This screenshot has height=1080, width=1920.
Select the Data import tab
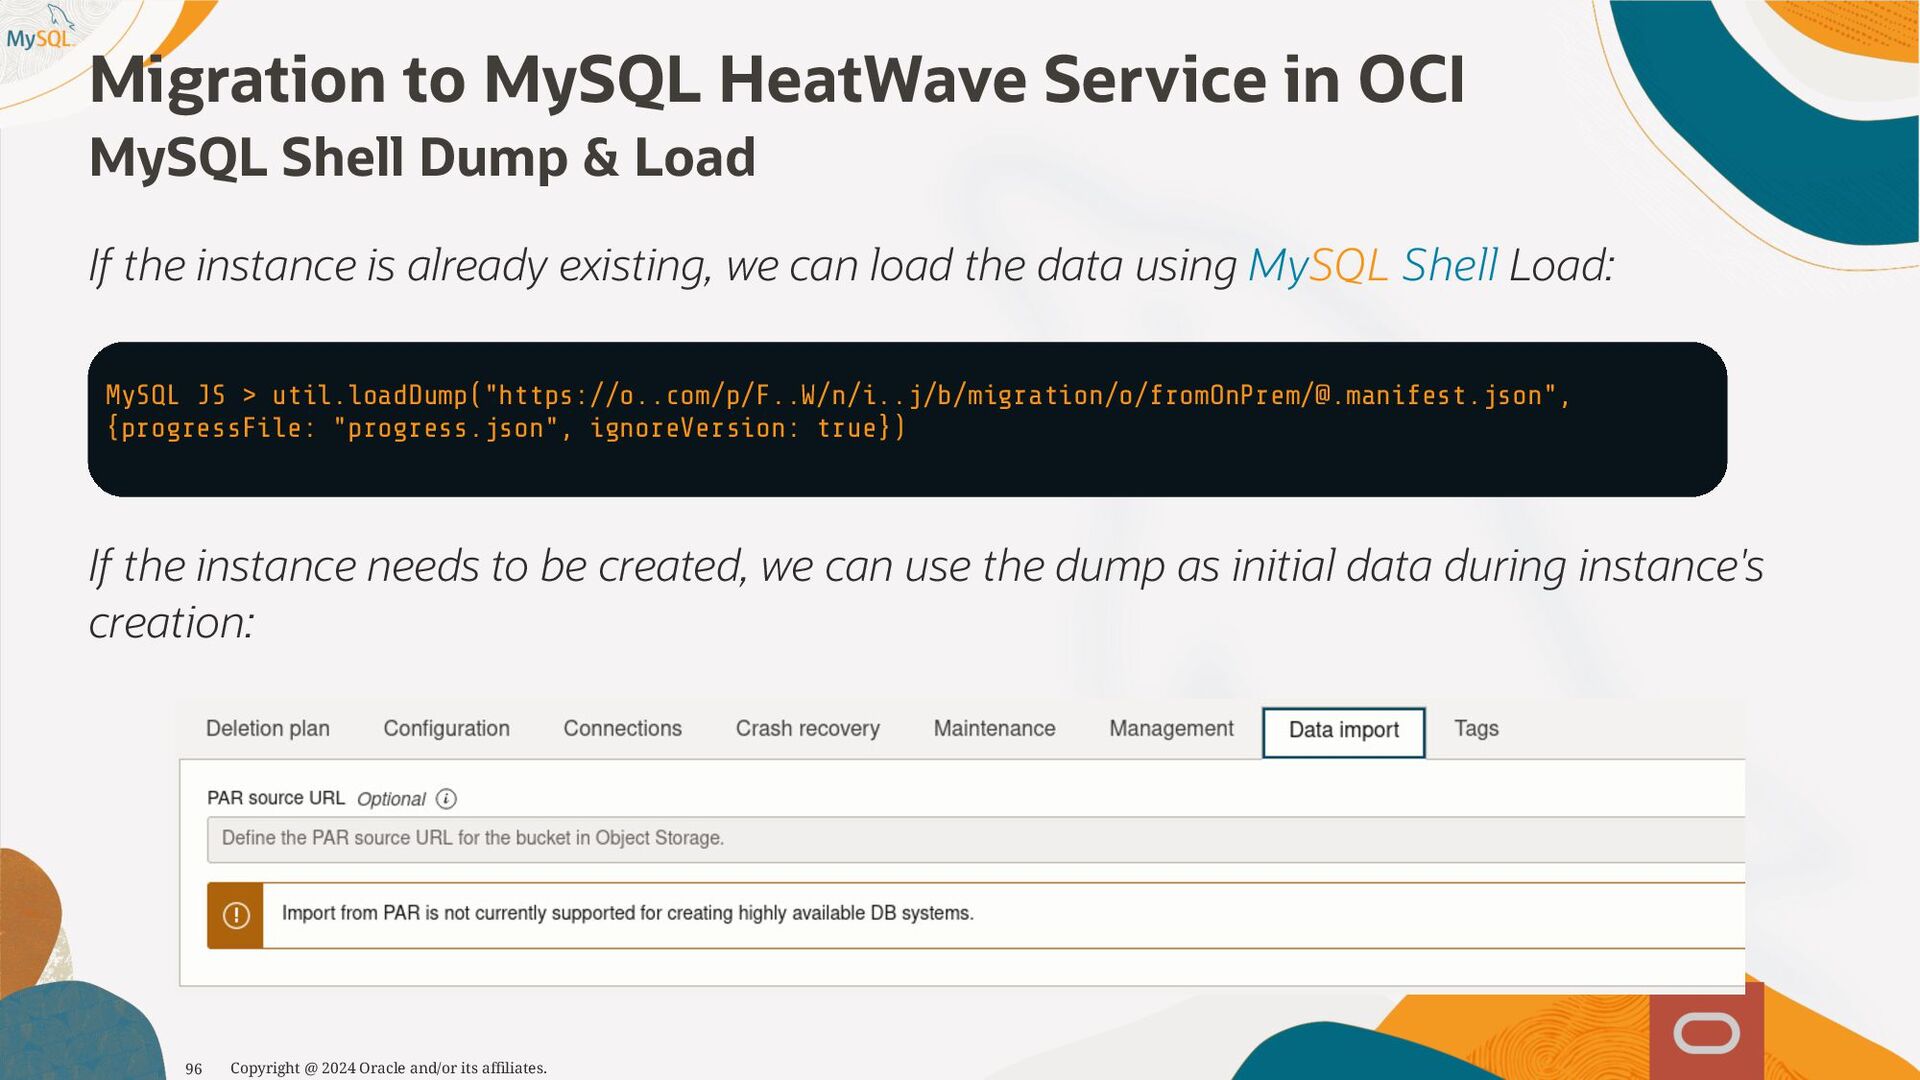(1343, 732)
